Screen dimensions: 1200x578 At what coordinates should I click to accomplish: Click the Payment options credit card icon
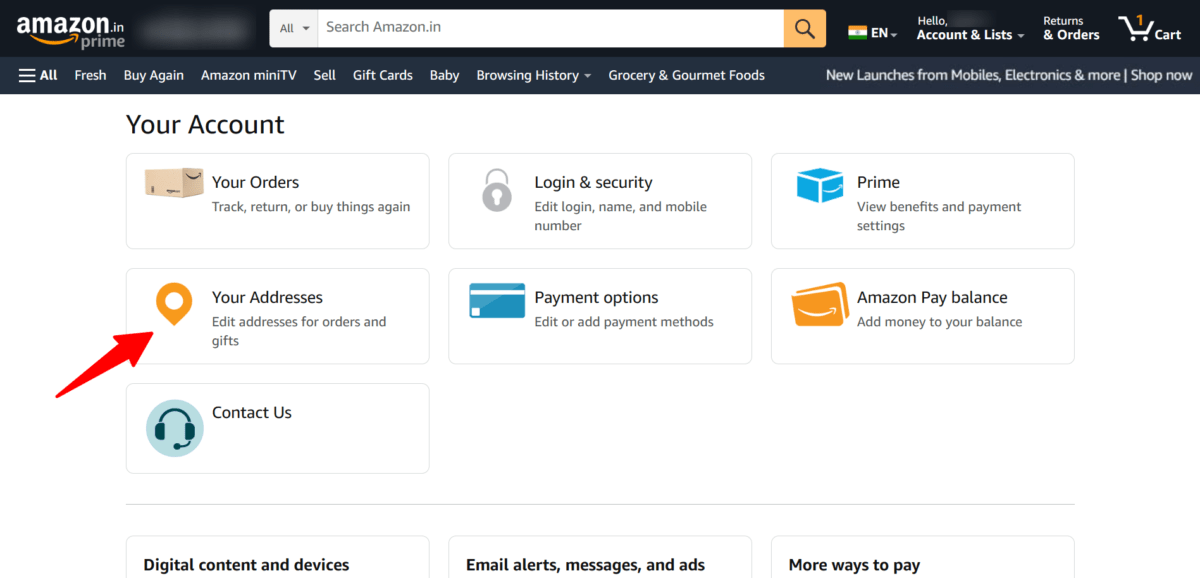click(497, 300)
